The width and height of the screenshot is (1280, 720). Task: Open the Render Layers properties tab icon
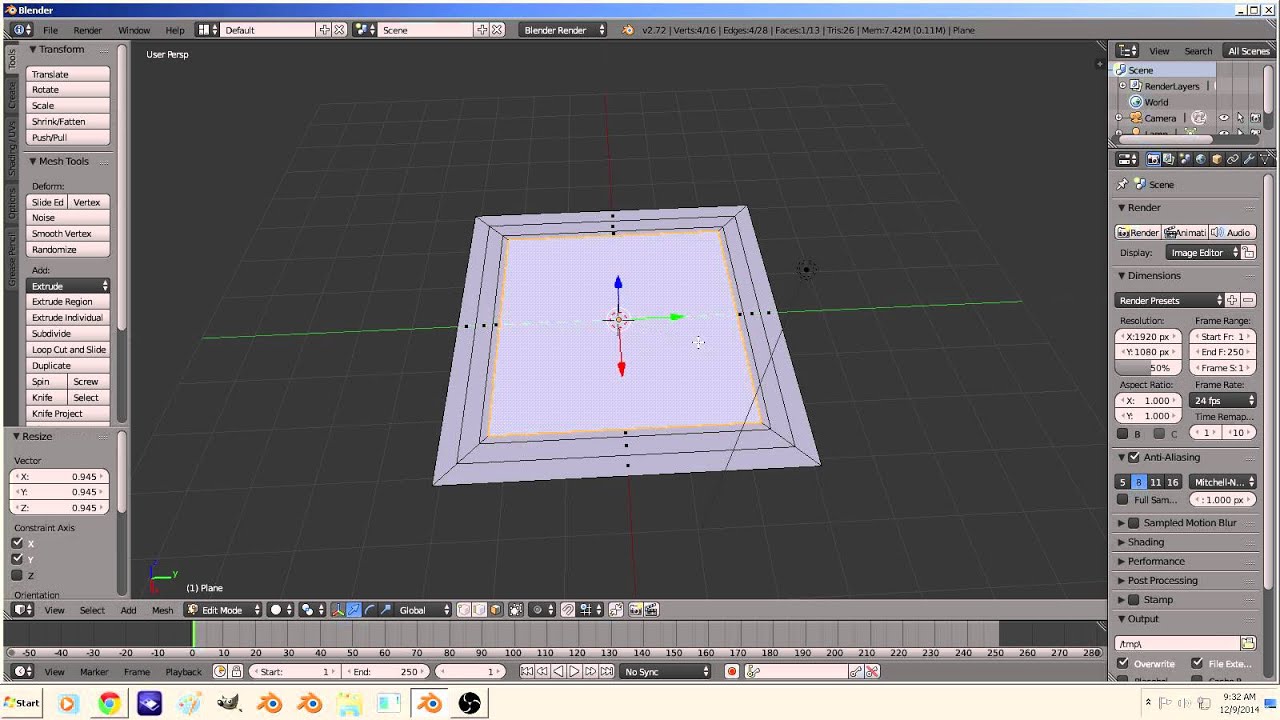point(1168,159)
